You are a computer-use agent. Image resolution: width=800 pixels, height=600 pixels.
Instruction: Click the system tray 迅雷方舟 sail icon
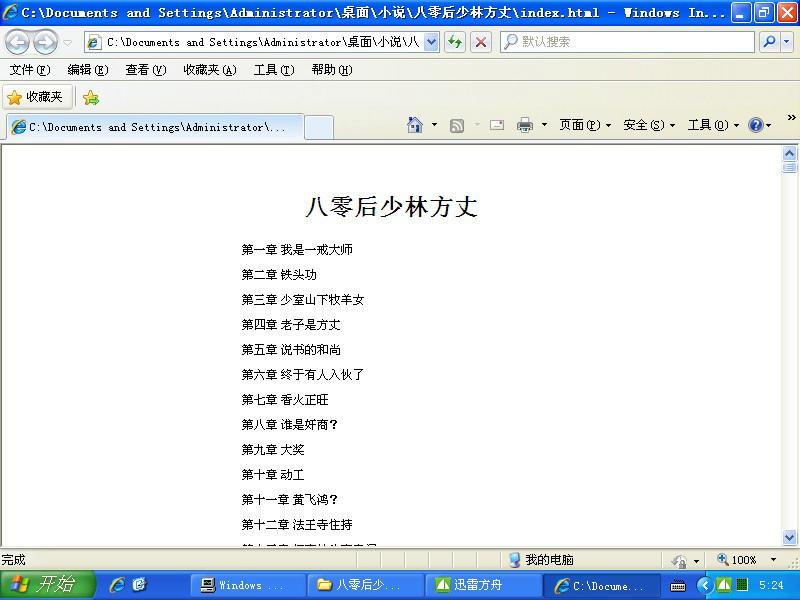tap(723, 584)
